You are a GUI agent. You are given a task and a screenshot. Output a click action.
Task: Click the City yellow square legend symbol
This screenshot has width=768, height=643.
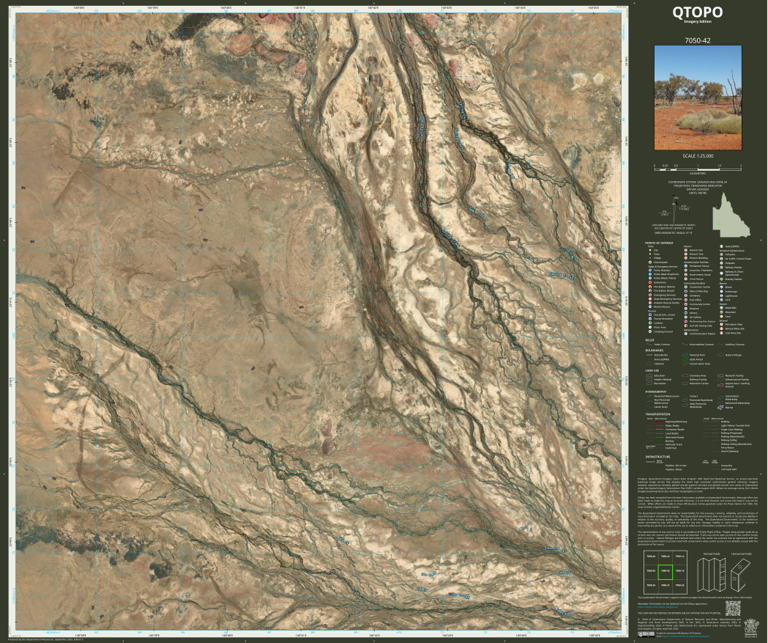[650, 250]
